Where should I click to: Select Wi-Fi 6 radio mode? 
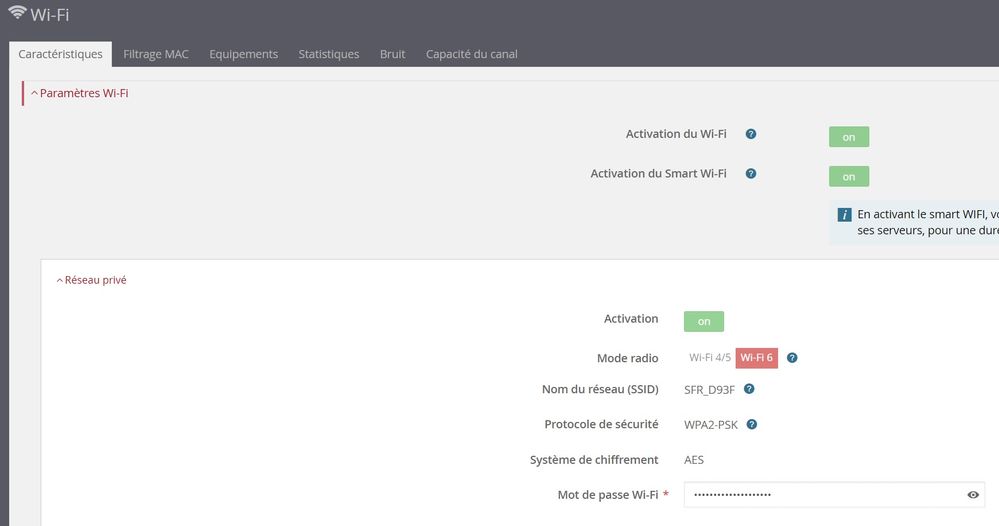click(x=756, y=358)
